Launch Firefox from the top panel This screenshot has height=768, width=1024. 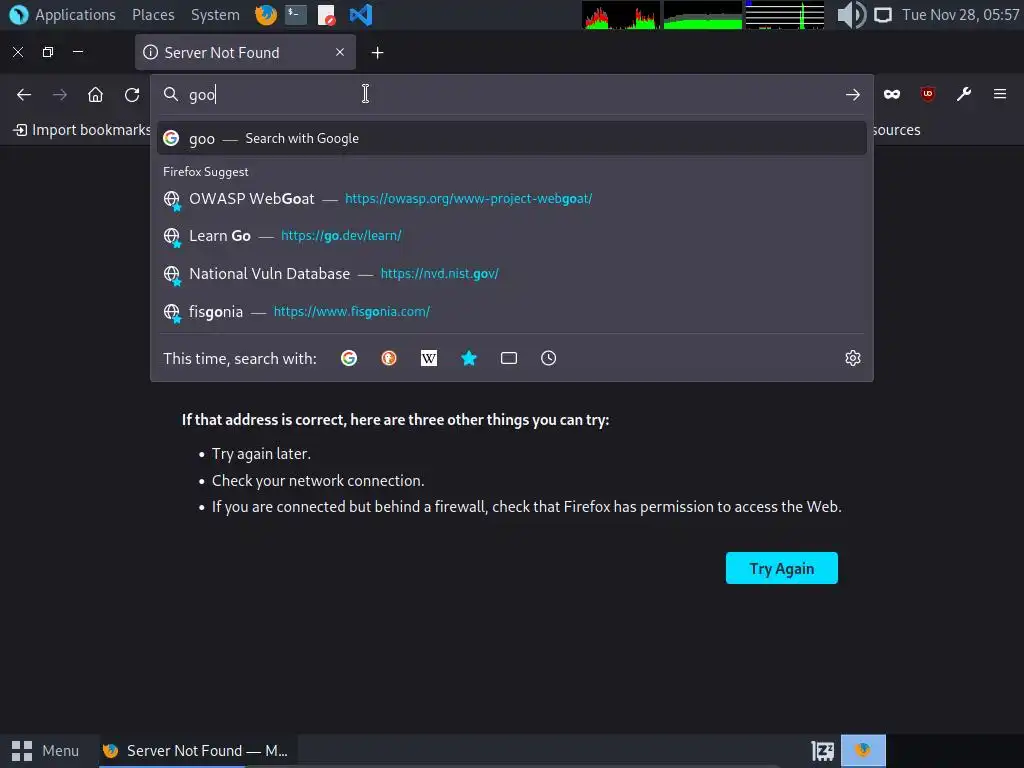[x=266, y=14]
